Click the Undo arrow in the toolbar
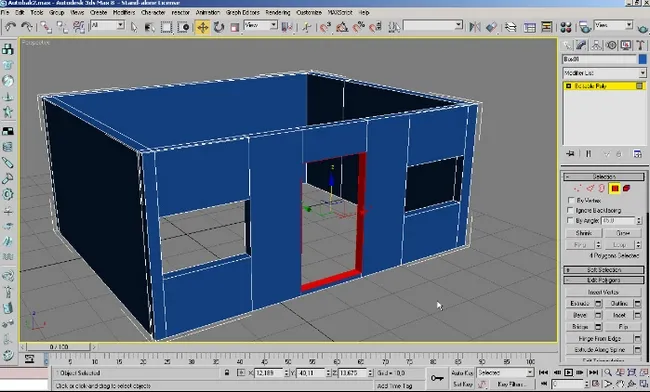Image resolution: width=650 pixels, height=392 pixels. tap(10, 27)
